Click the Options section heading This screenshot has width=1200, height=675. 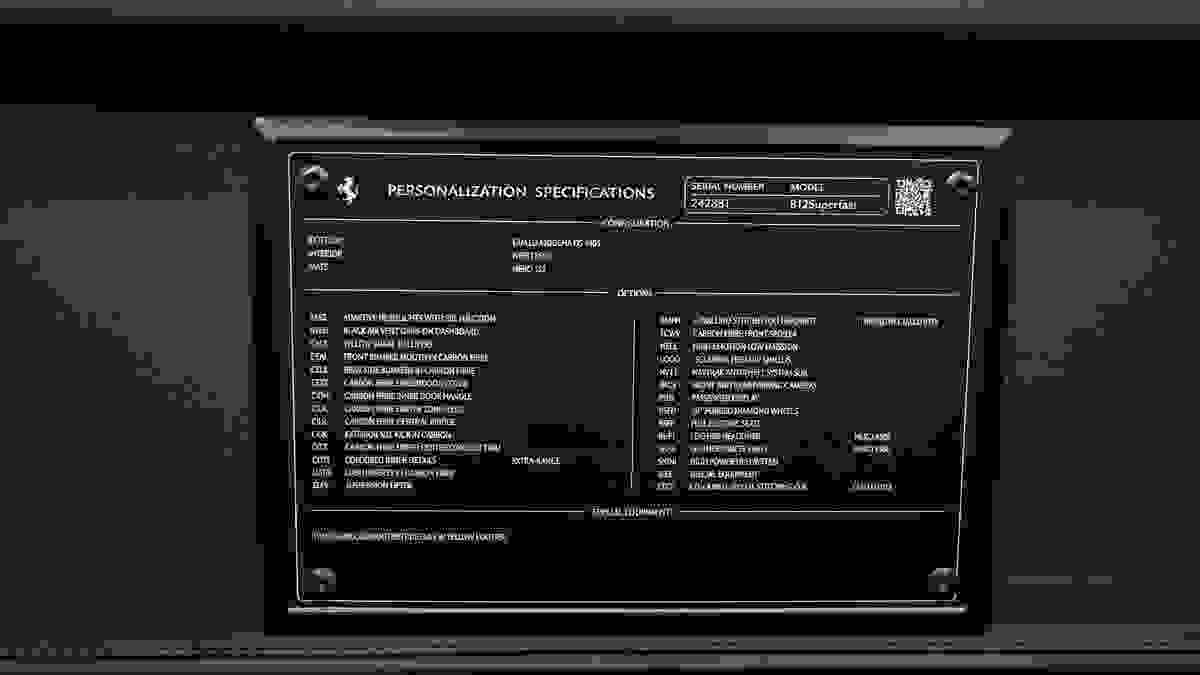[635, 293]
